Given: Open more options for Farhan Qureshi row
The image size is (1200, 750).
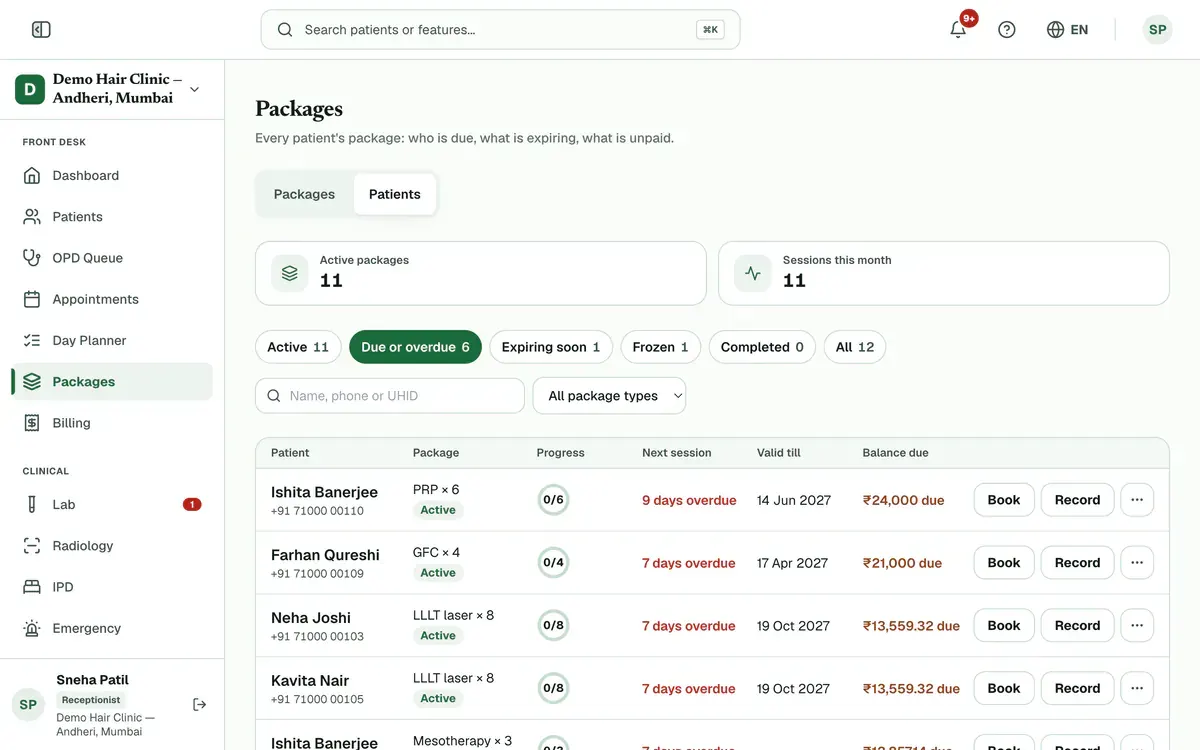Looking at the screenshot, I should 1137,563.
